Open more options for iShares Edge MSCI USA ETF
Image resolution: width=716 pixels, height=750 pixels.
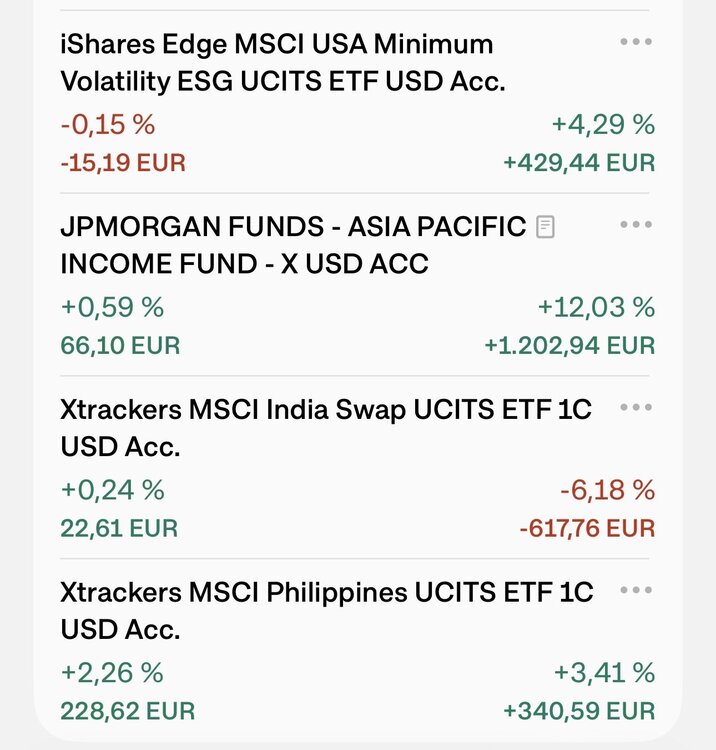click(636, 42)
